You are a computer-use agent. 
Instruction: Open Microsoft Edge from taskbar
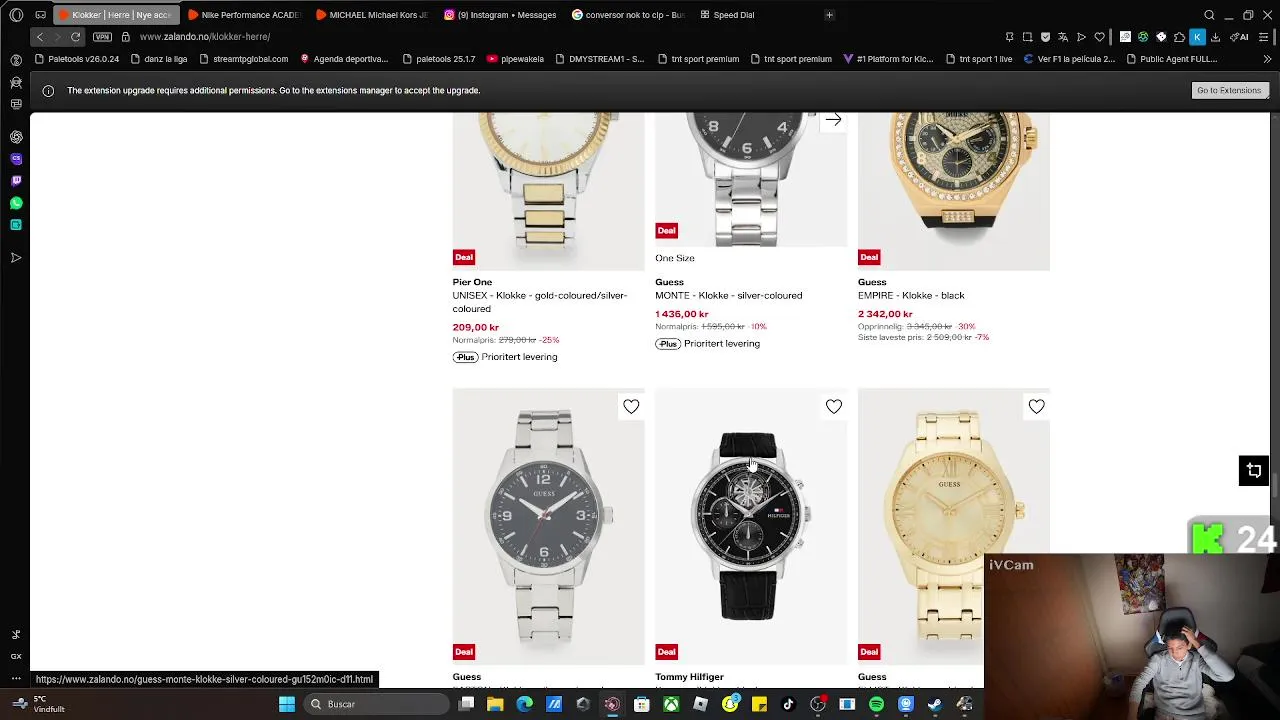pos(524,704)
